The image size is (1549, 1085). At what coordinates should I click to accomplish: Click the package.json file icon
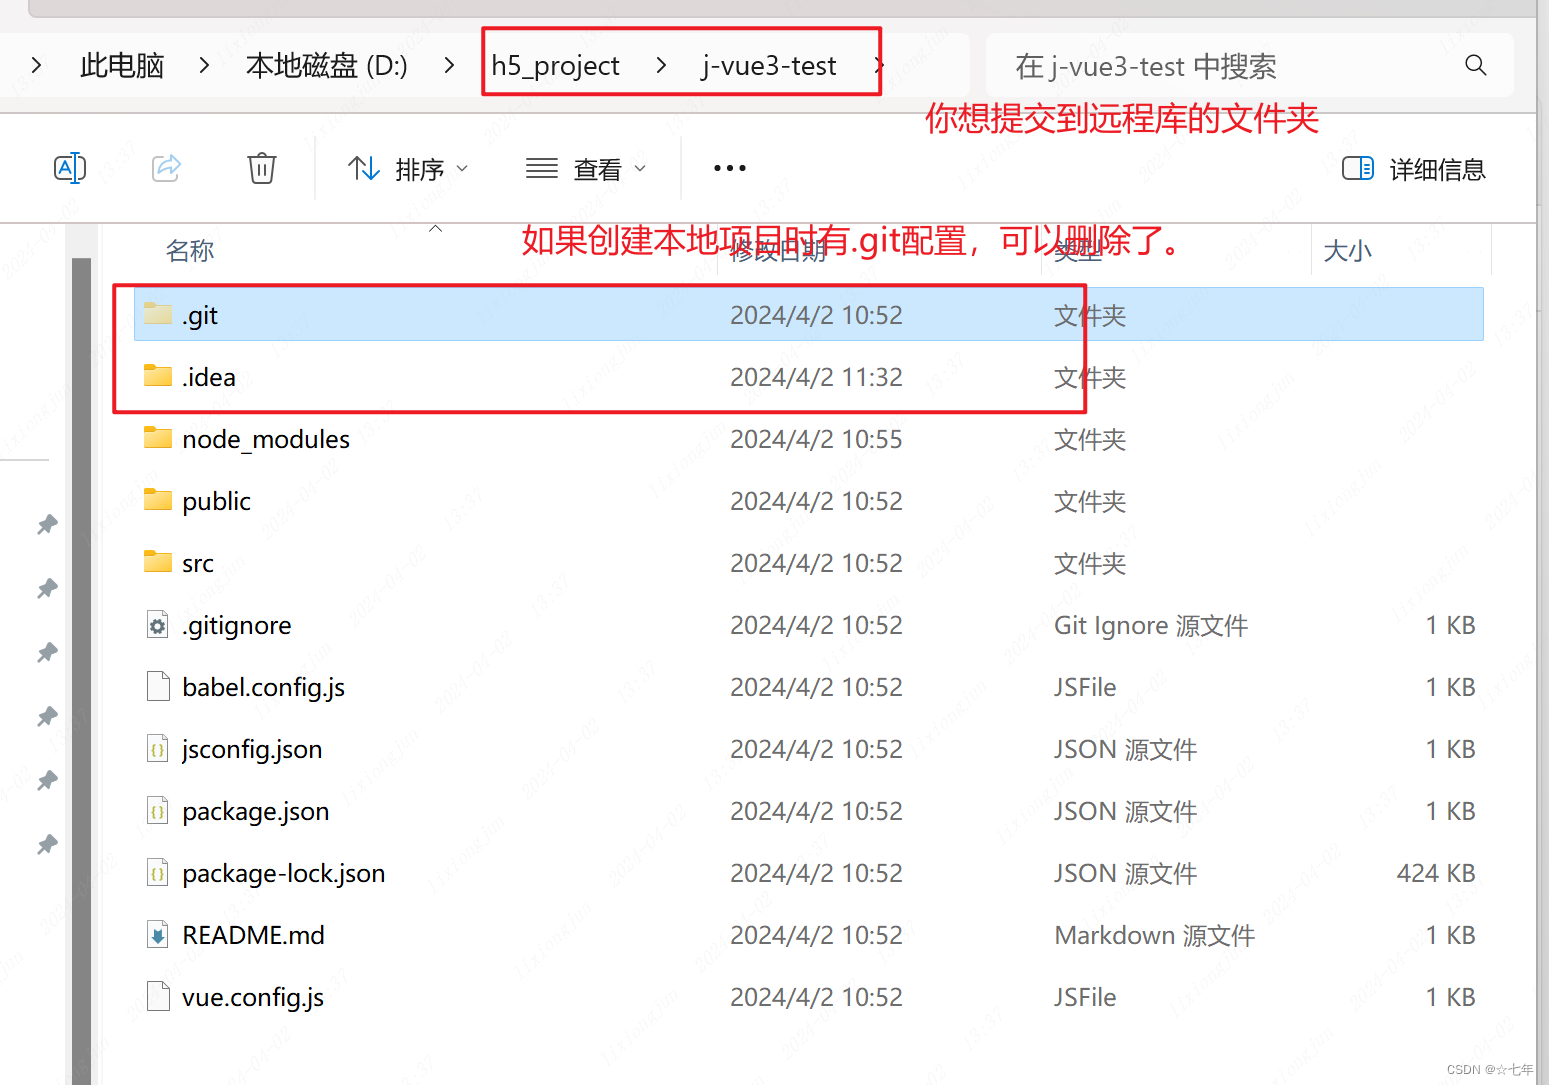point(158,811)
